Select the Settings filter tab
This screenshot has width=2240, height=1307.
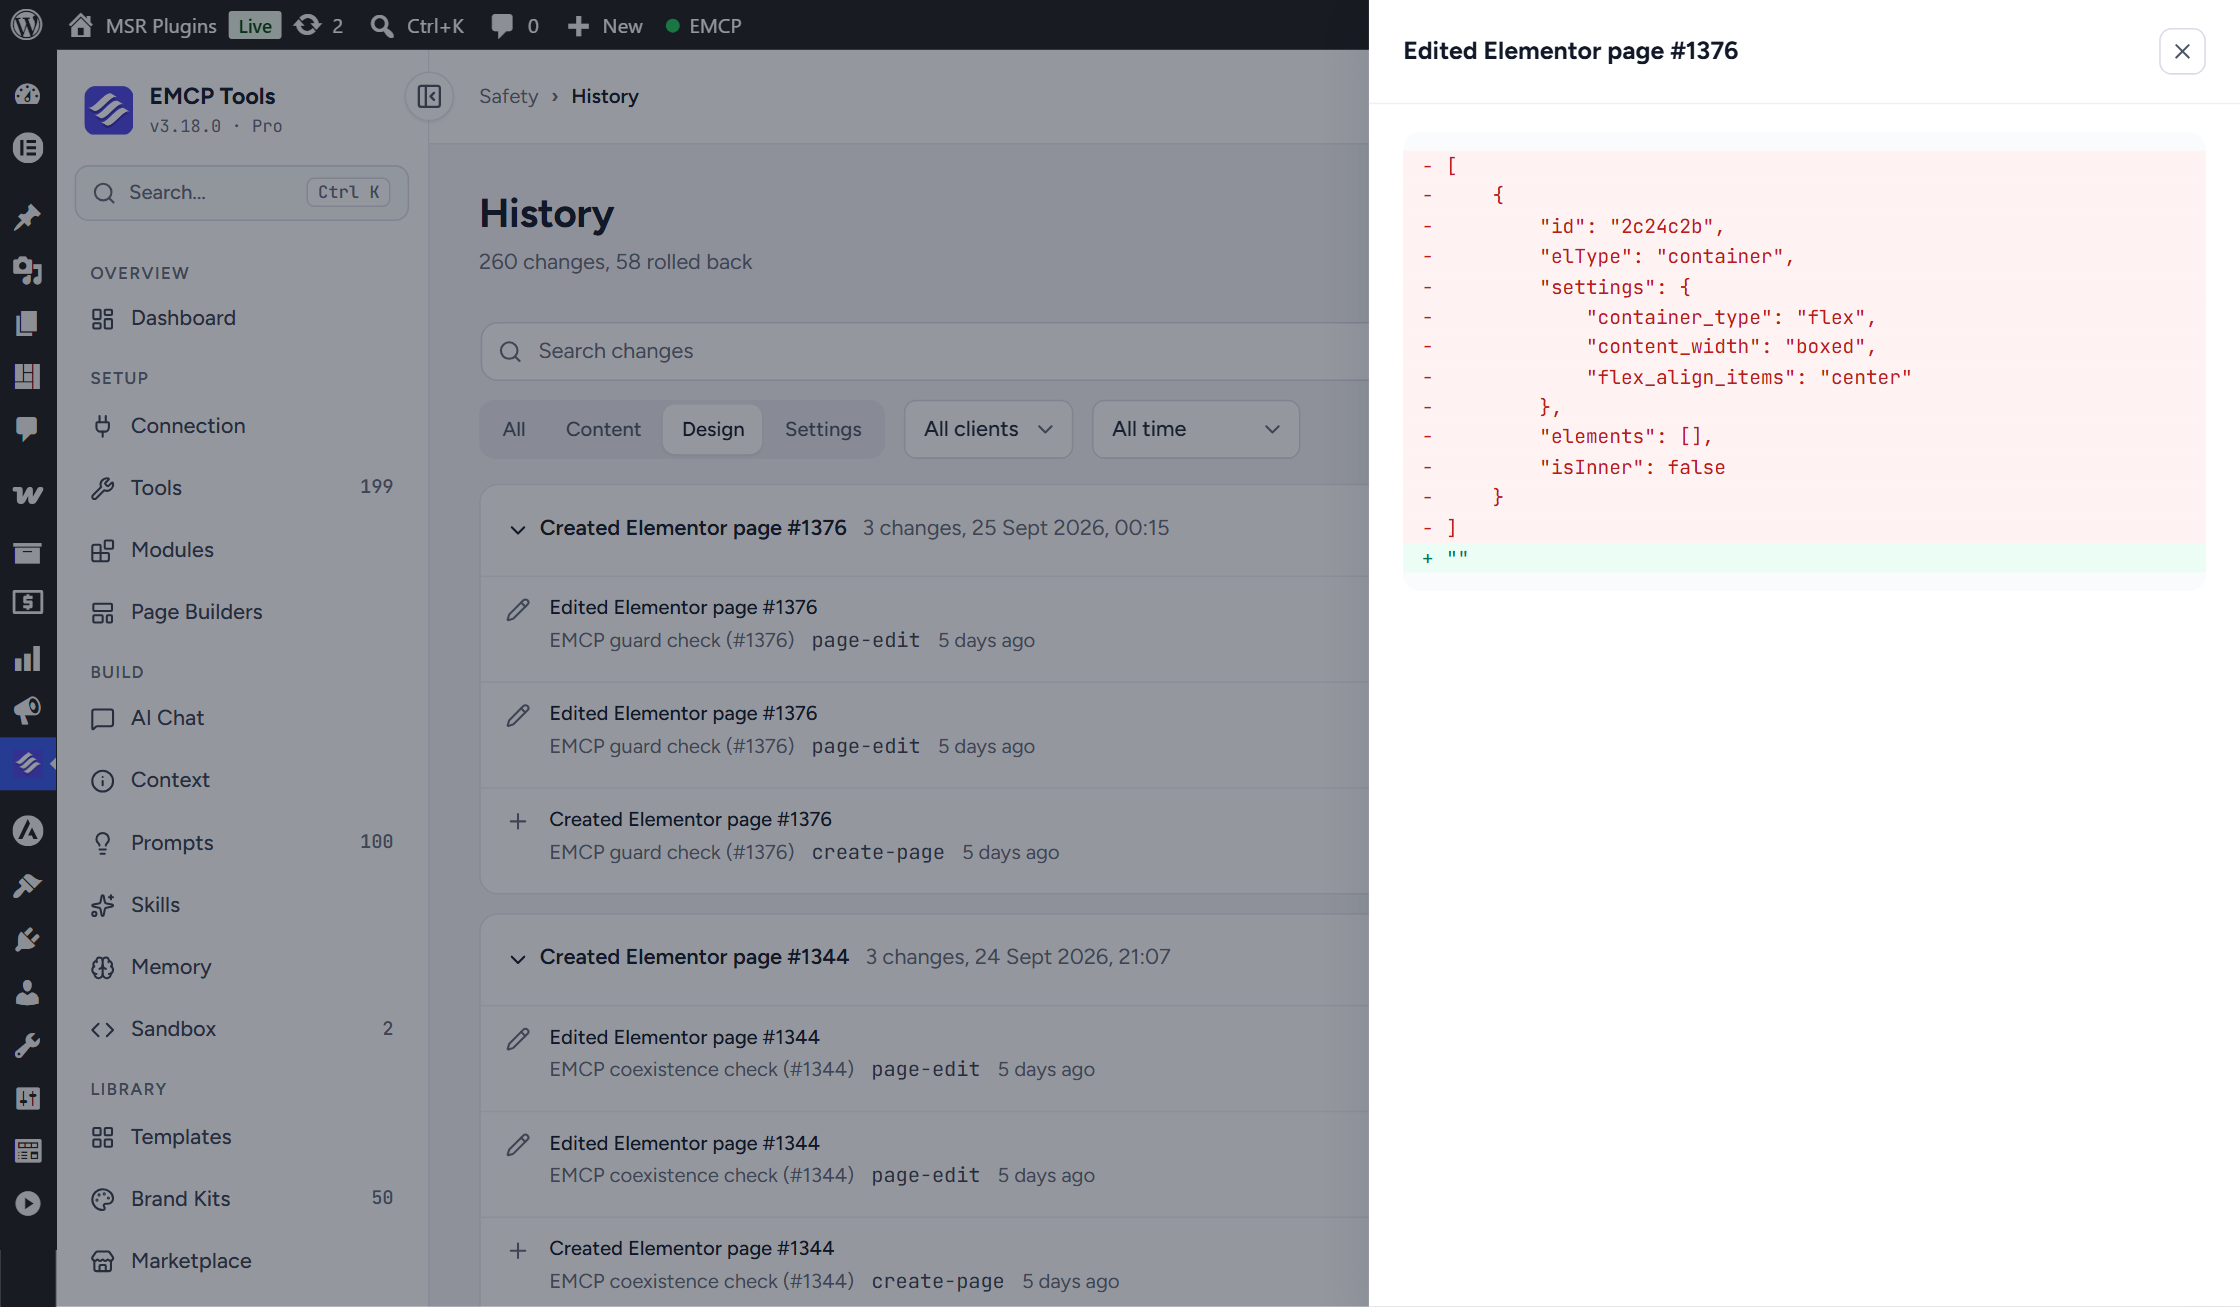(x=823, y=429)
